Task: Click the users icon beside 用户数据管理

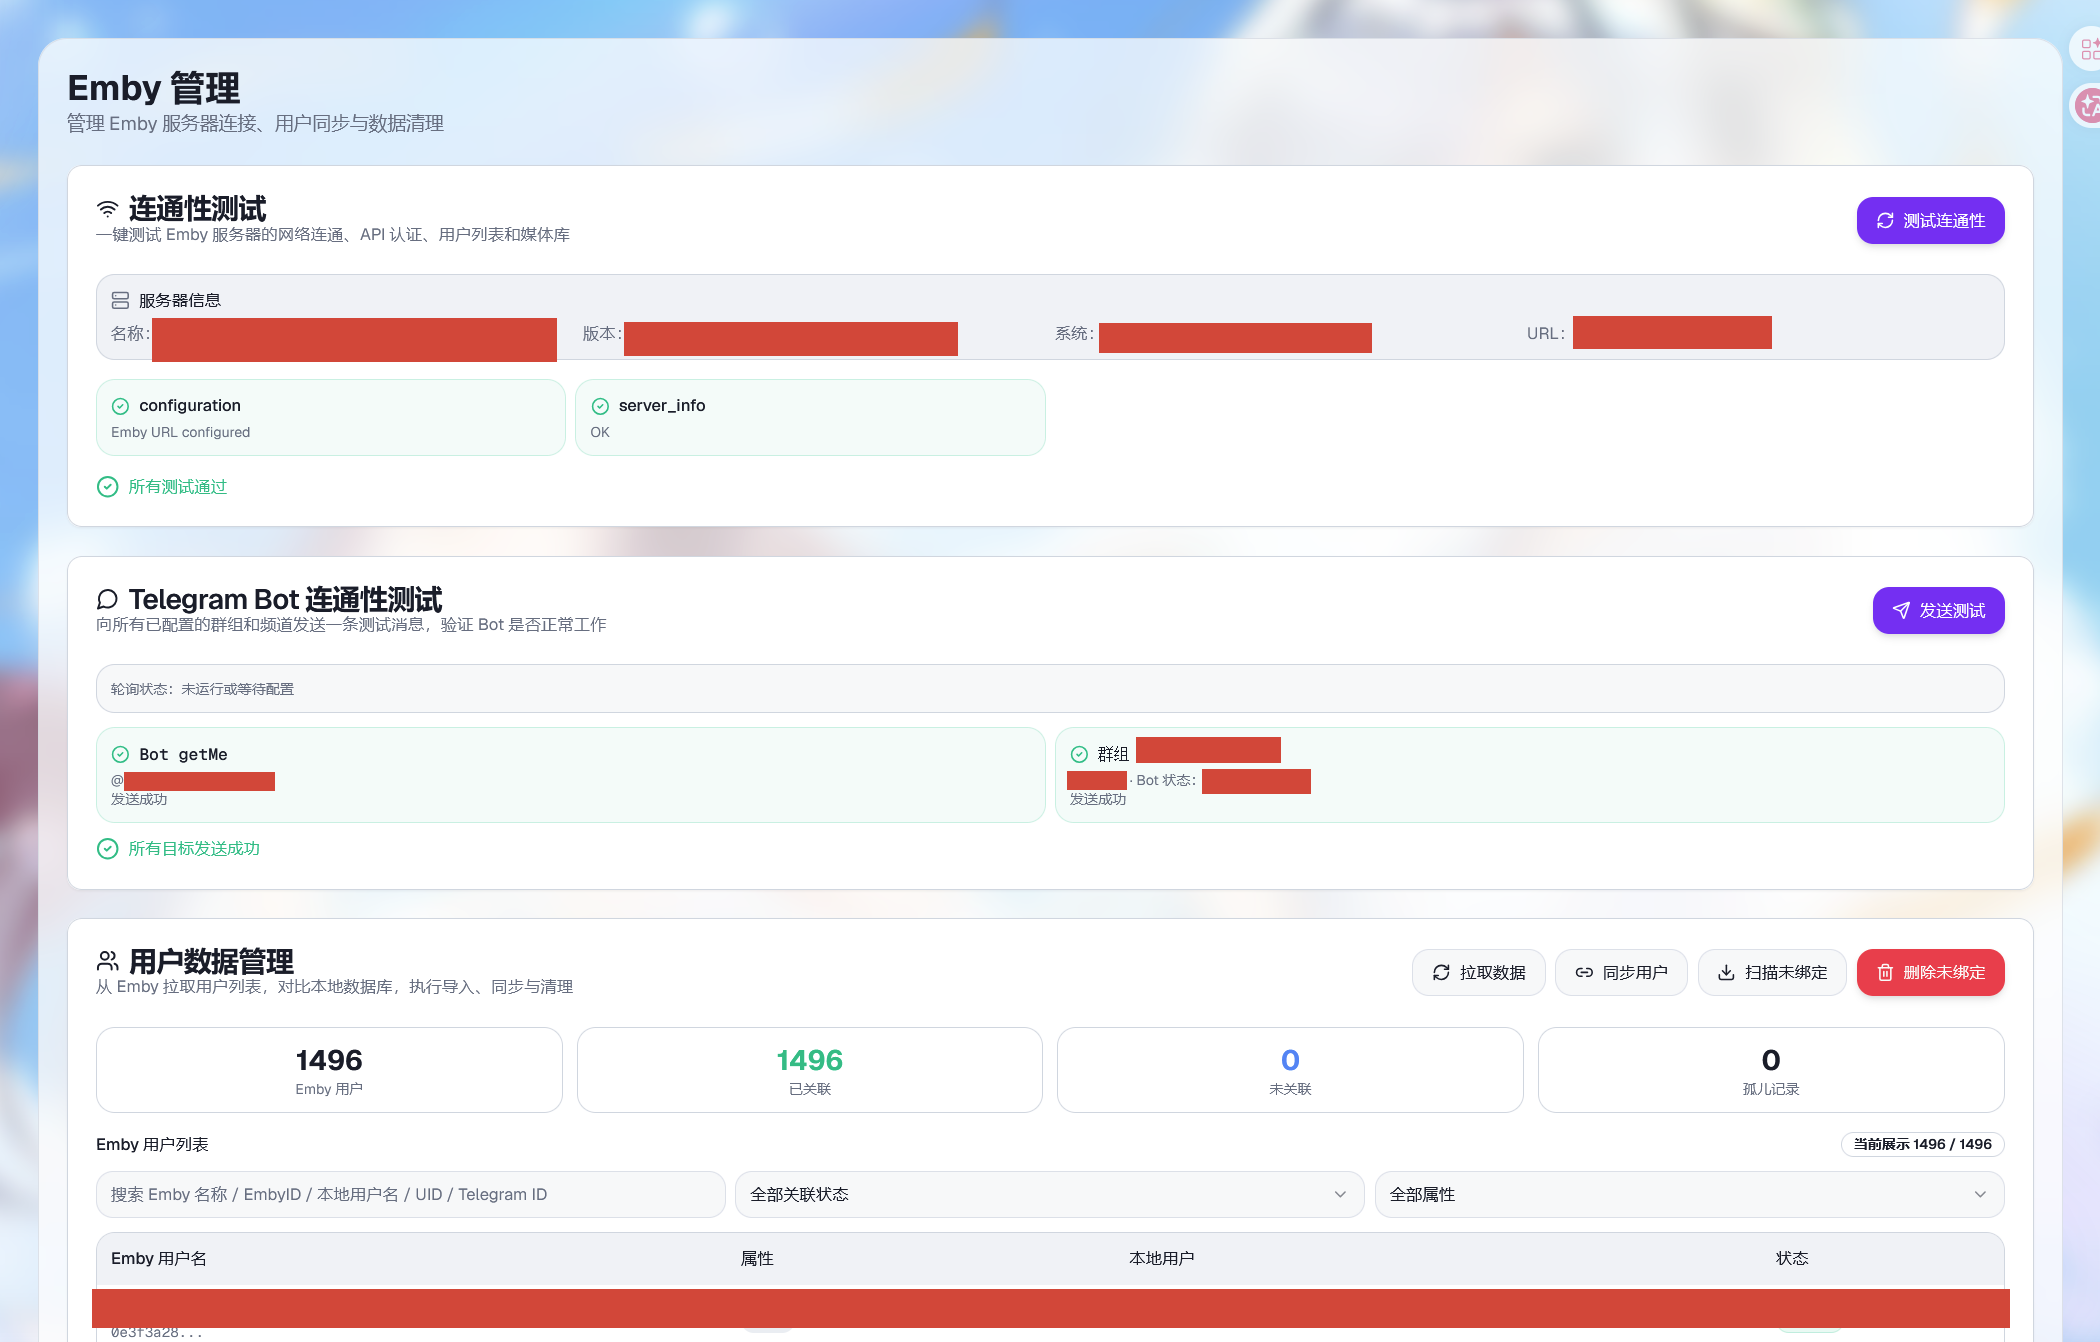Action: tap(107, 961)
